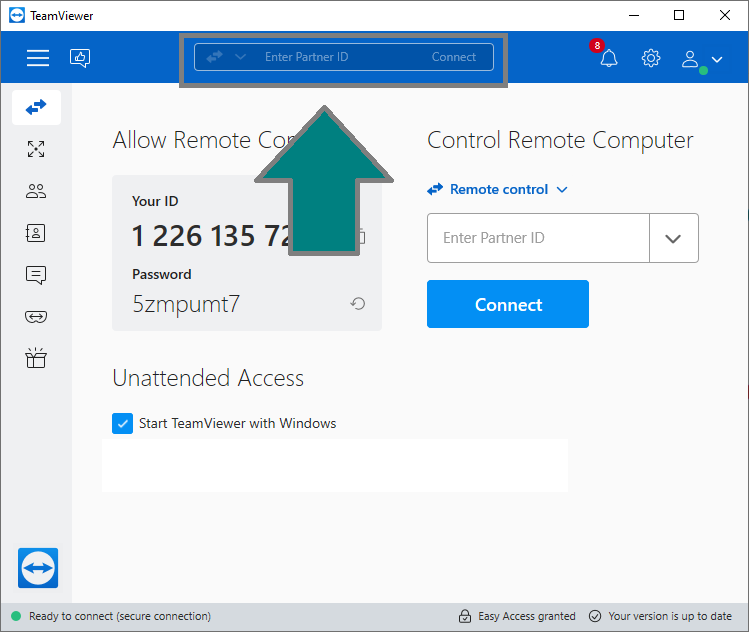Minimize the TeamViewer window
This screenshot has width=749, height=632.
click(x=634, y=15)
